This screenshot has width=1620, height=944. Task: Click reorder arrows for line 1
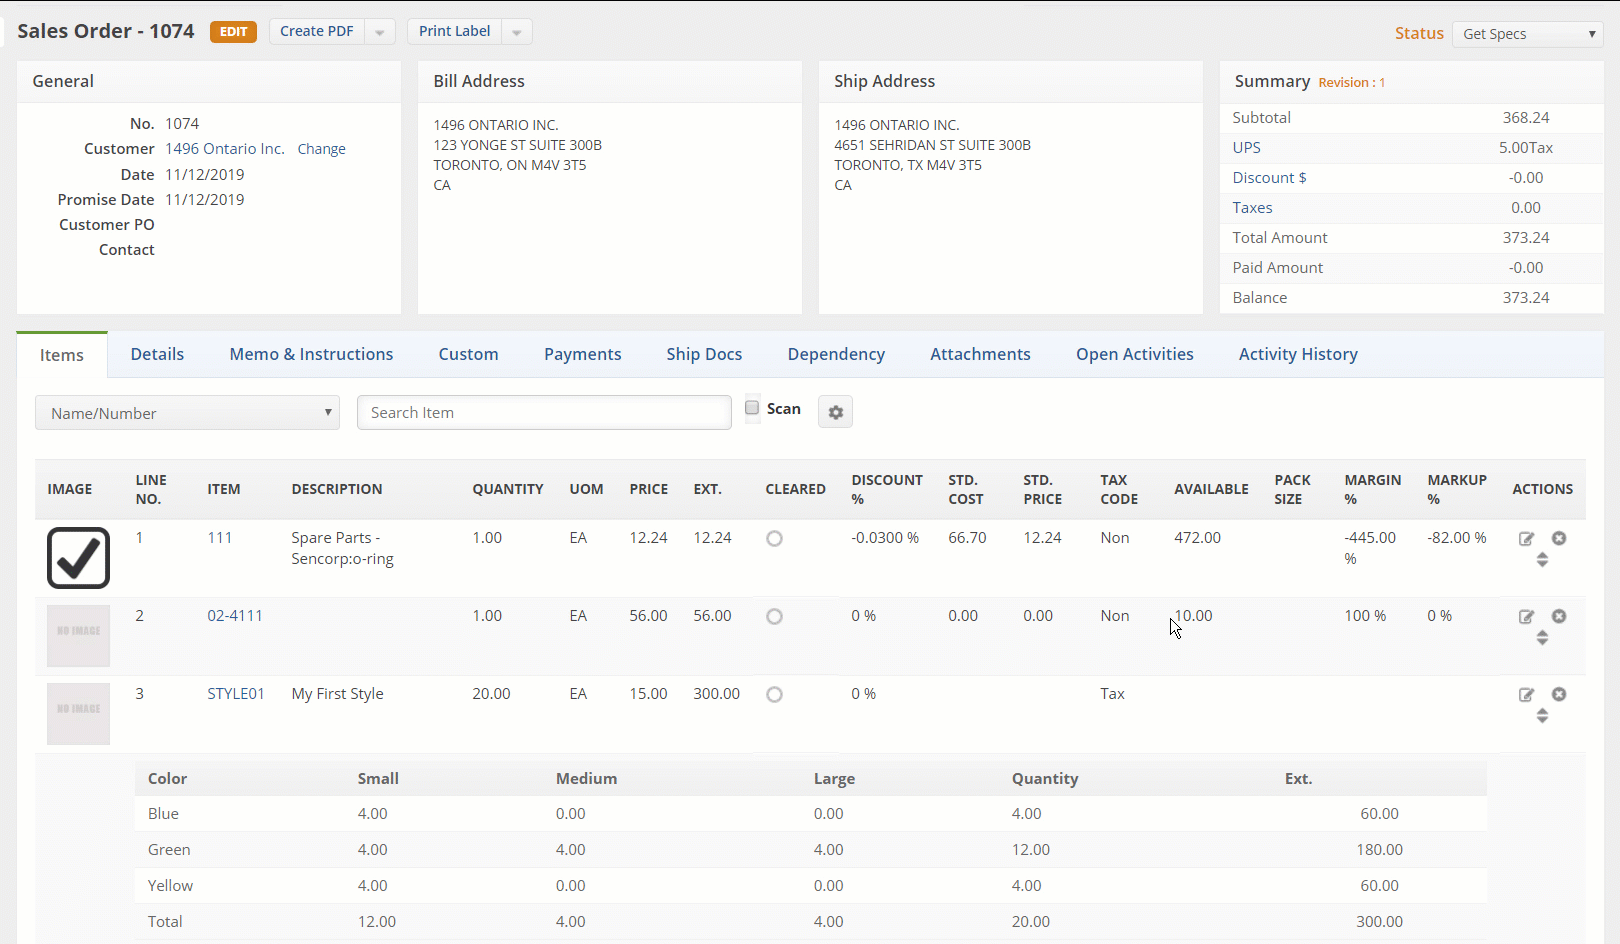click(x=1542, y=560)
